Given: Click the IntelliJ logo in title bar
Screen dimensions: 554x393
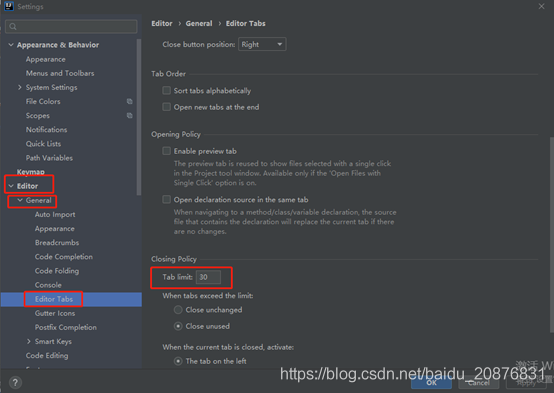Looking at the screenshot, I should [x=8, y=6].
